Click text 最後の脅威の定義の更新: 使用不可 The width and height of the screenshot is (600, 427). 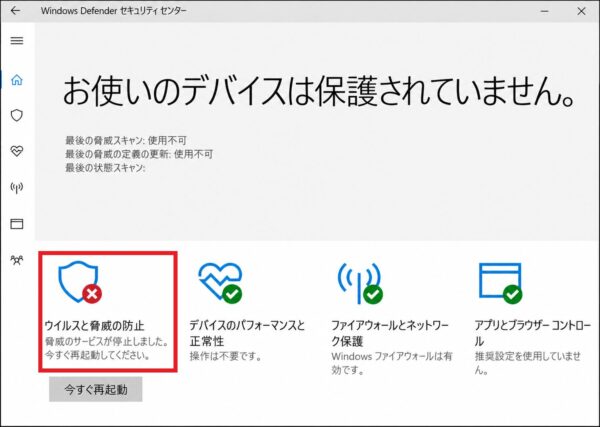pos(139,154)
